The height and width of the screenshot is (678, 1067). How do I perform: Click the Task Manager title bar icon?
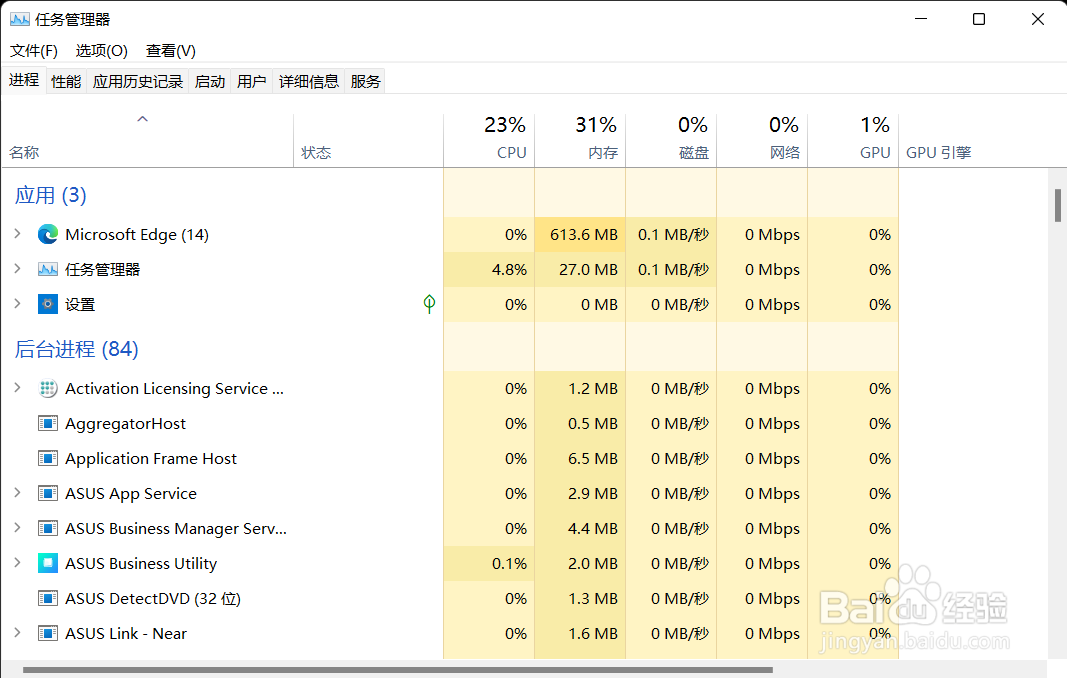pos(20,19)
